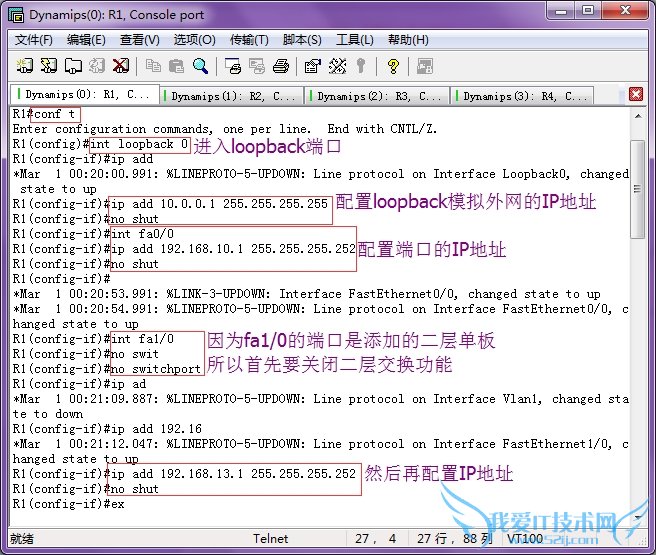The image size is (656, 555).
Task: Open Find with the magnifier icon
Action: coord(201,66)
